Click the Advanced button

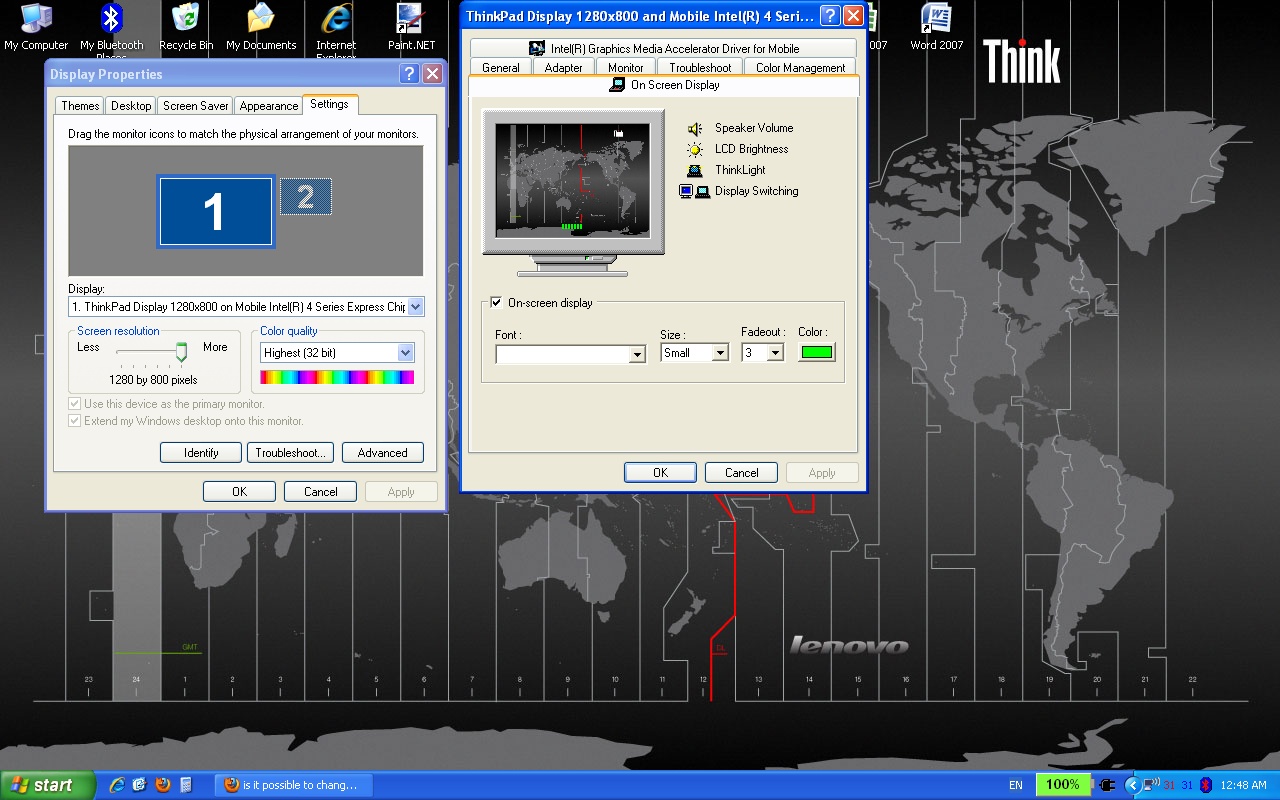coord(382,453)
